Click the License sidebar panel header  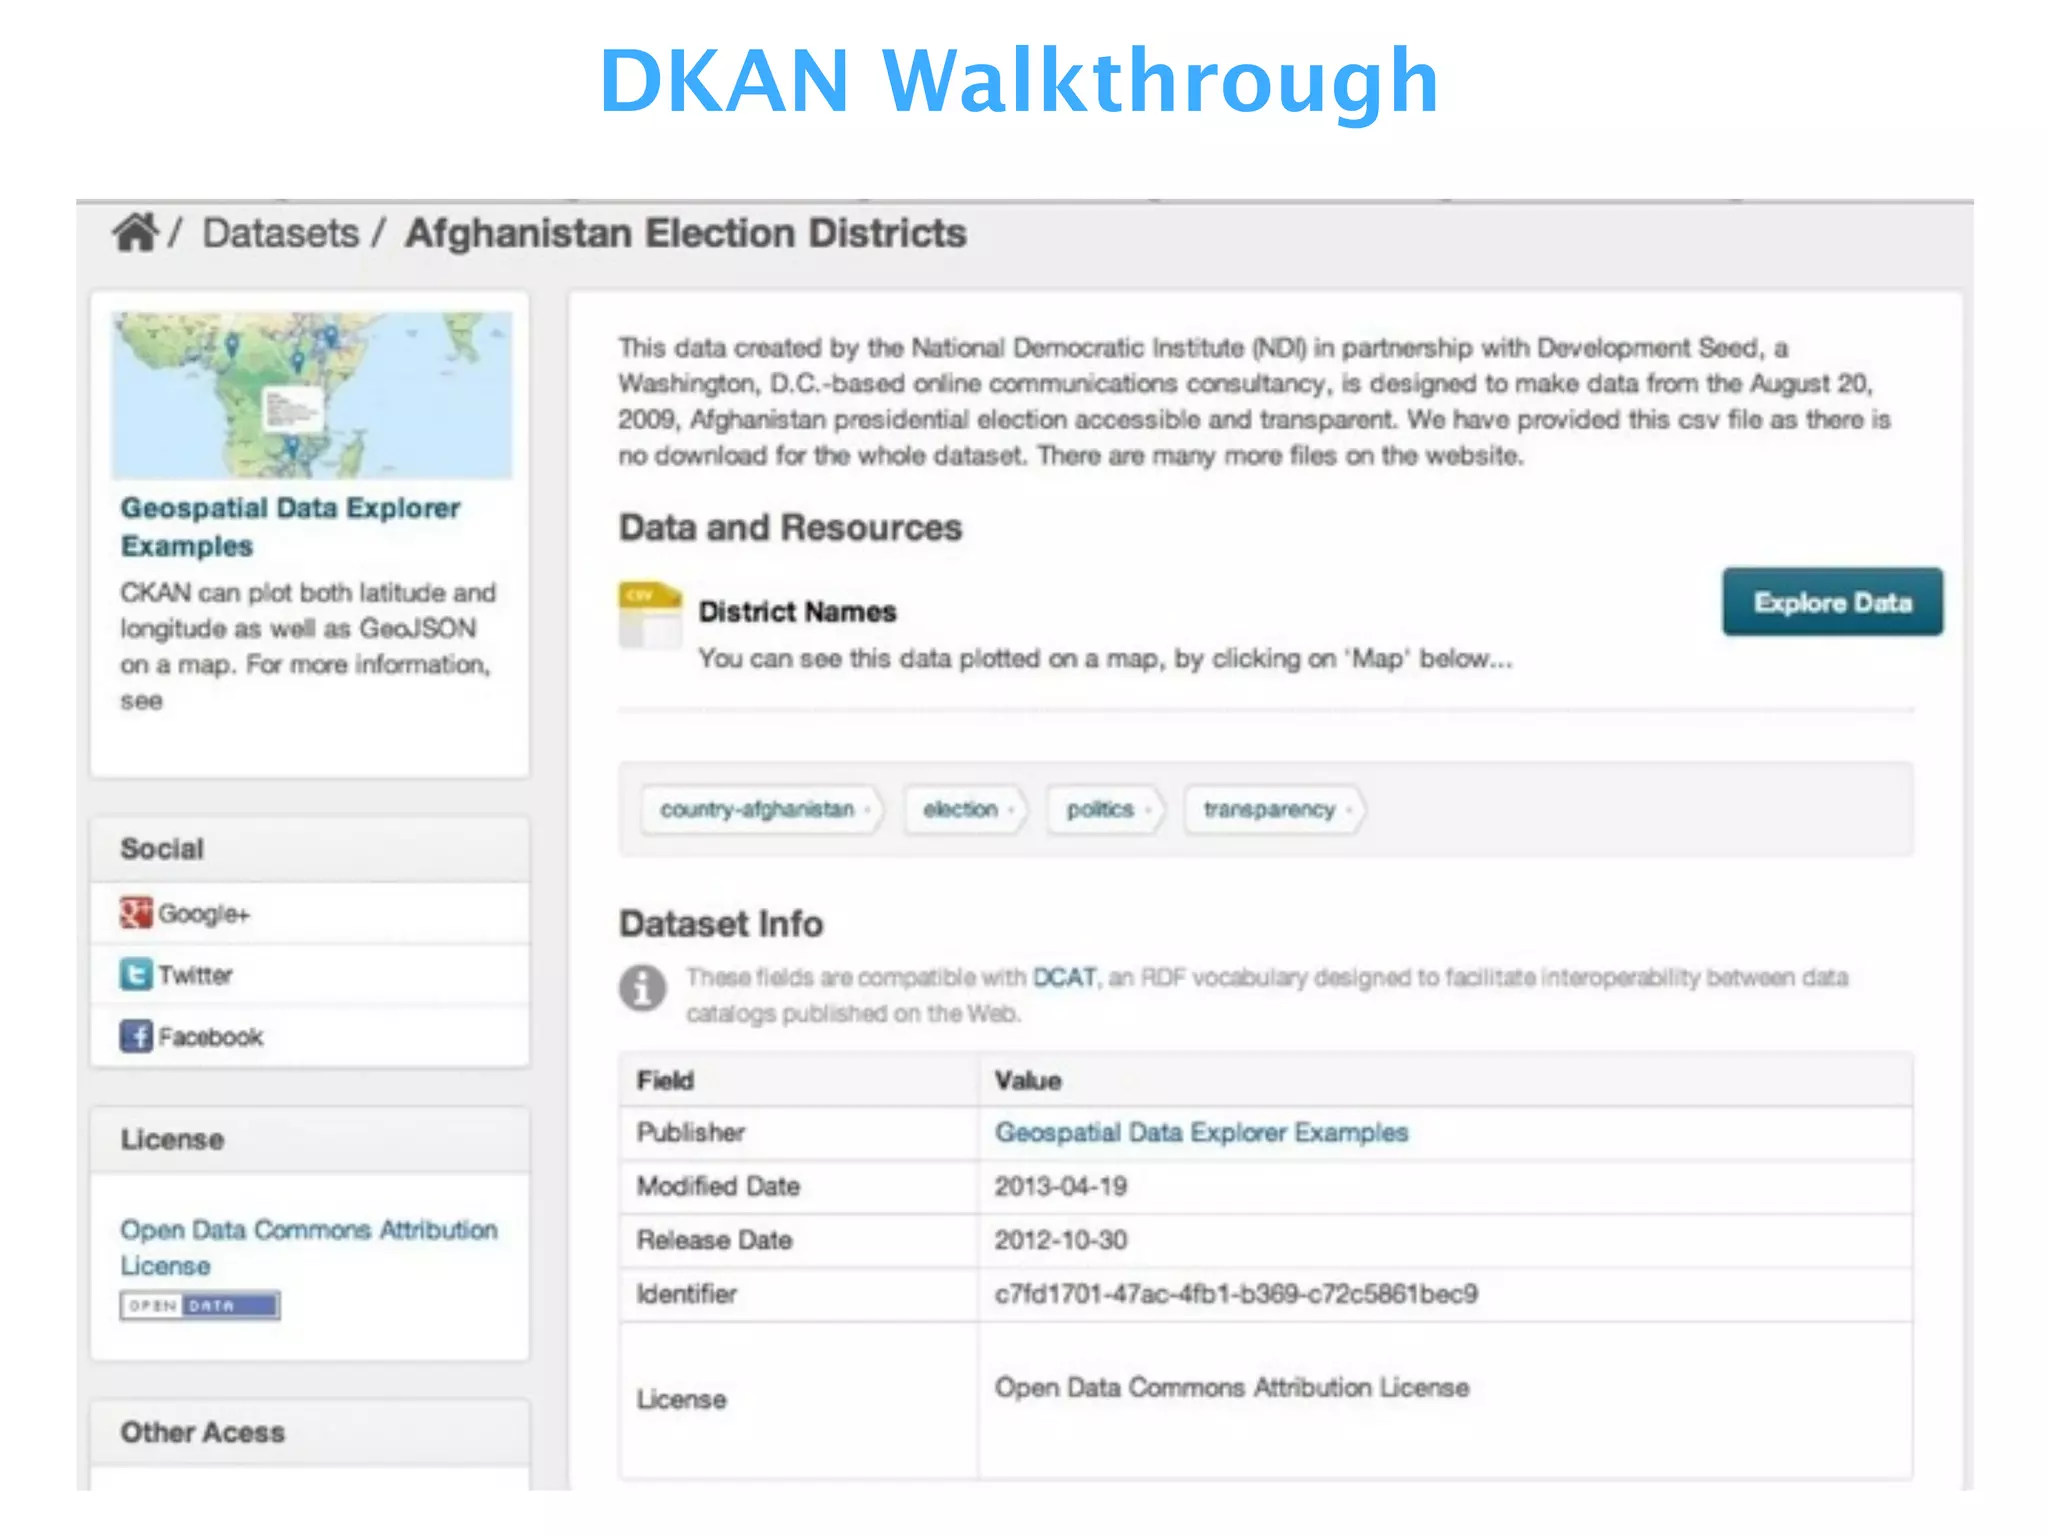coord(310,1140)
